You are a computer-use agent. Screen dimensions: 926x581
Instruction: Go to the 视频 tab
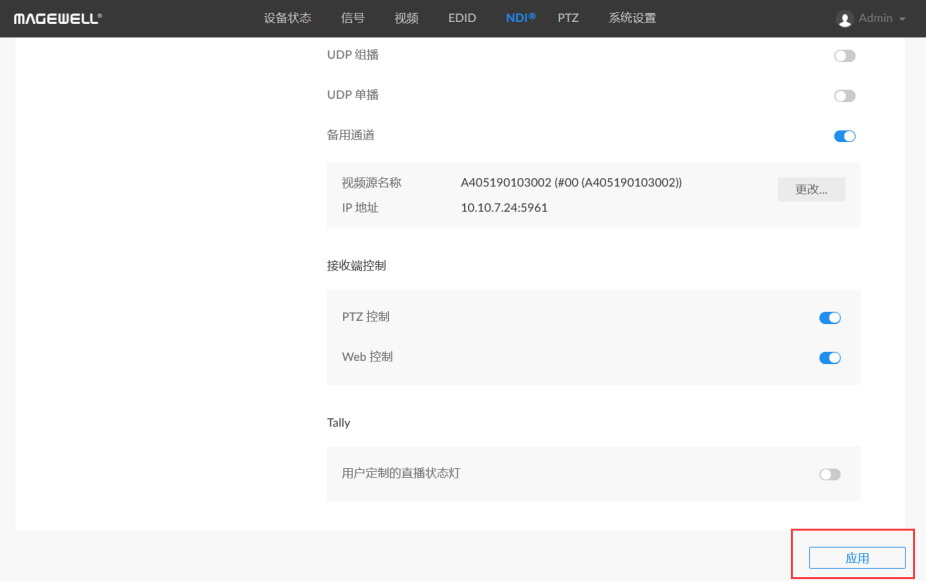click(x=406, y=19)
